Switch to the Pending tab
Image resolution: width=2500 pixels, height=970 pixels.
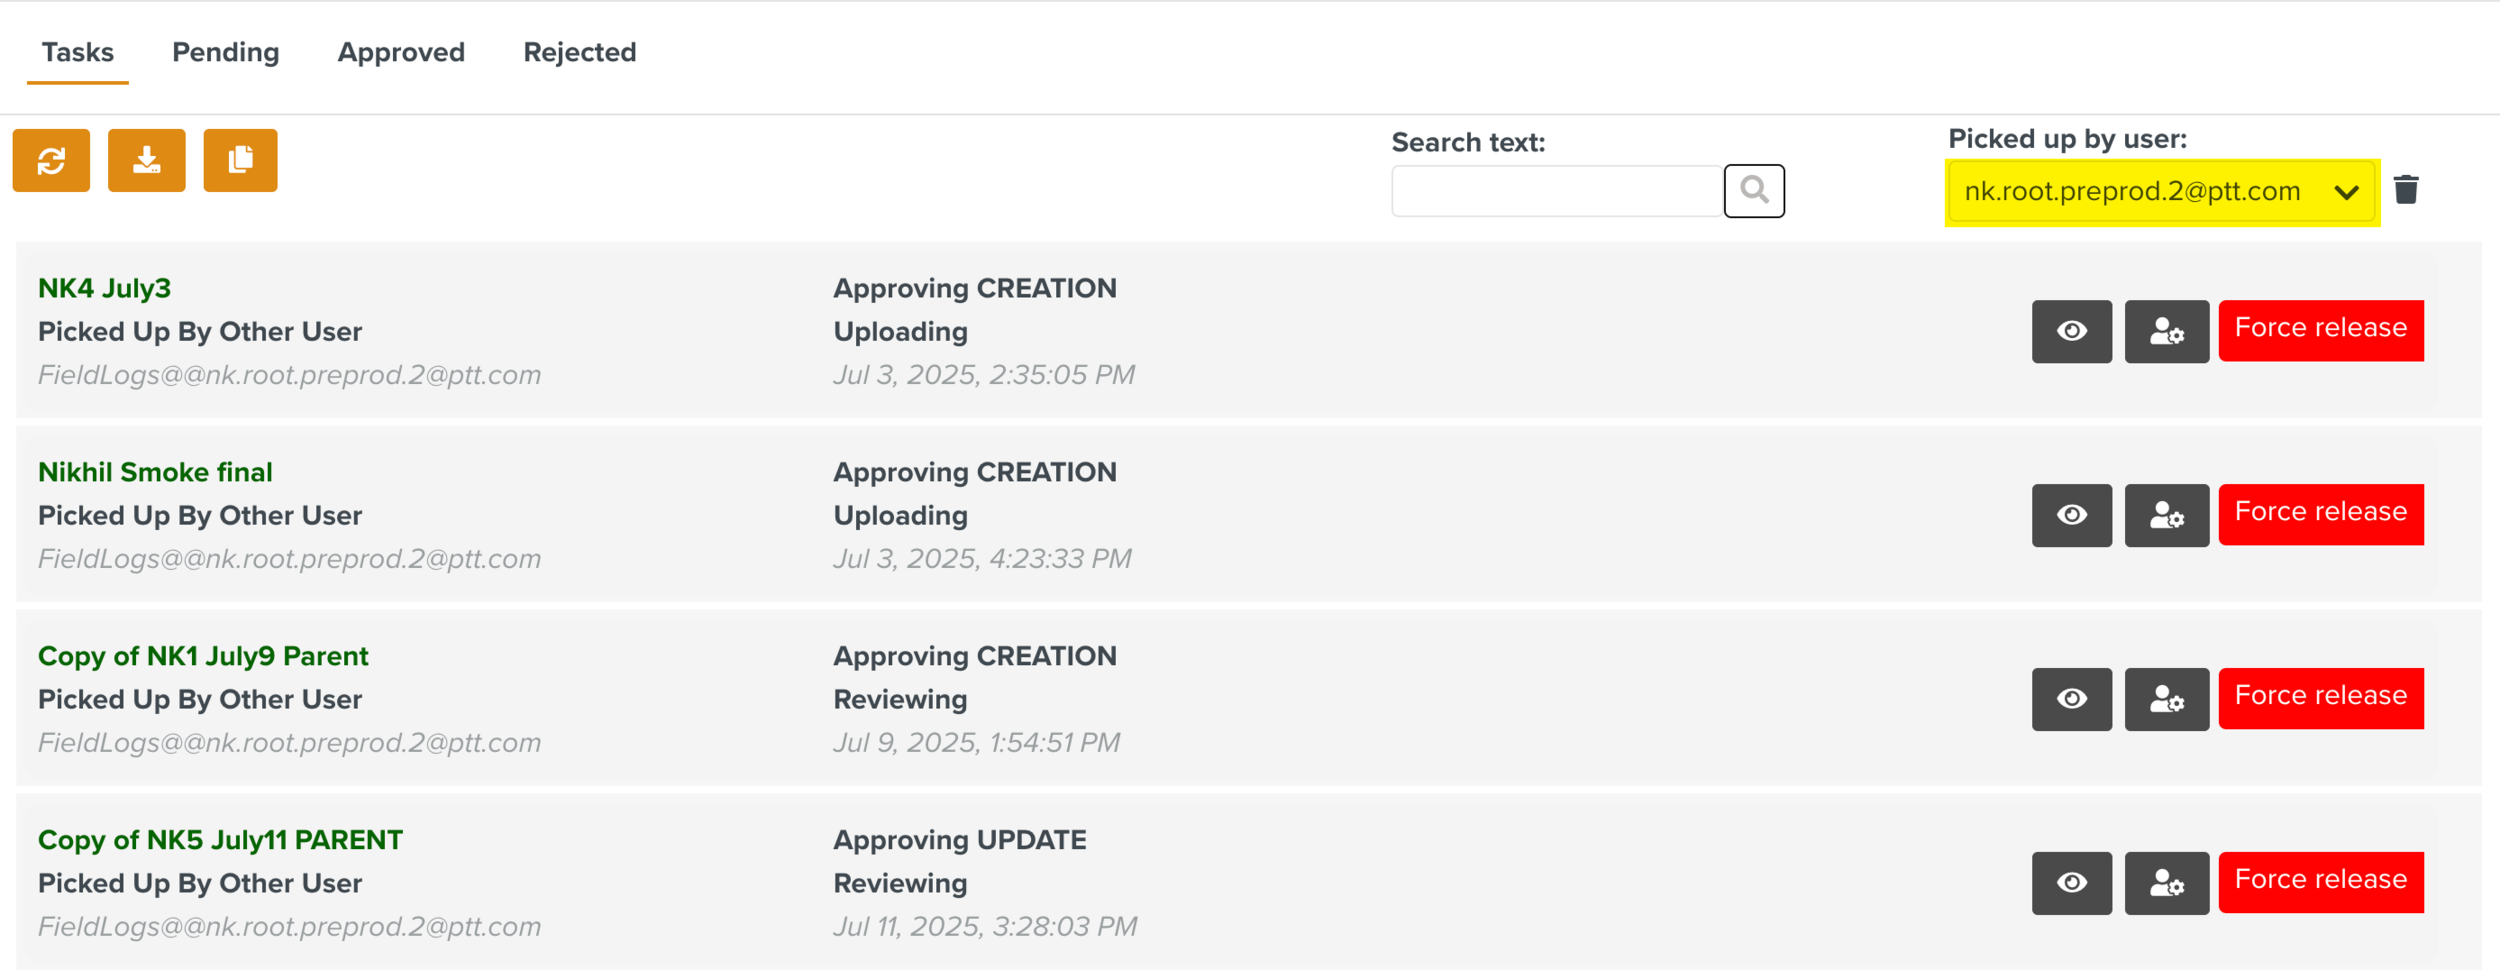(x=225, y=52)
